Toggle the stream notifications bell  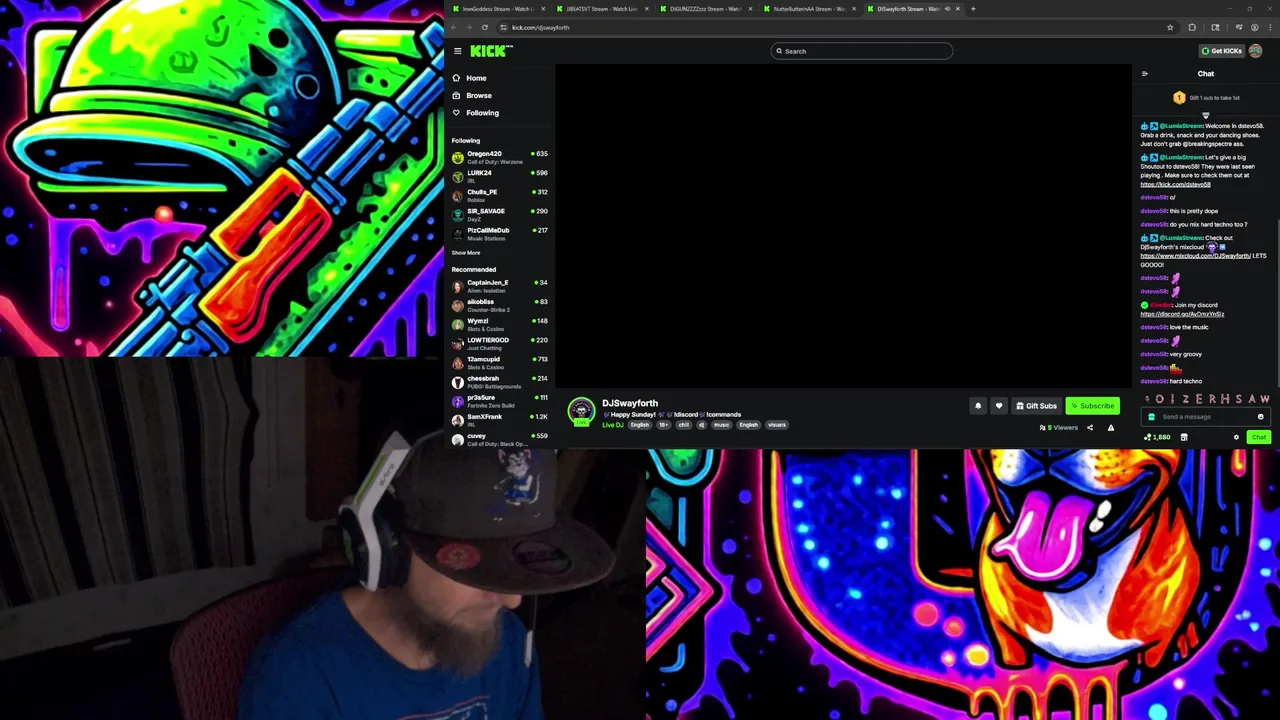pos(978,406)
